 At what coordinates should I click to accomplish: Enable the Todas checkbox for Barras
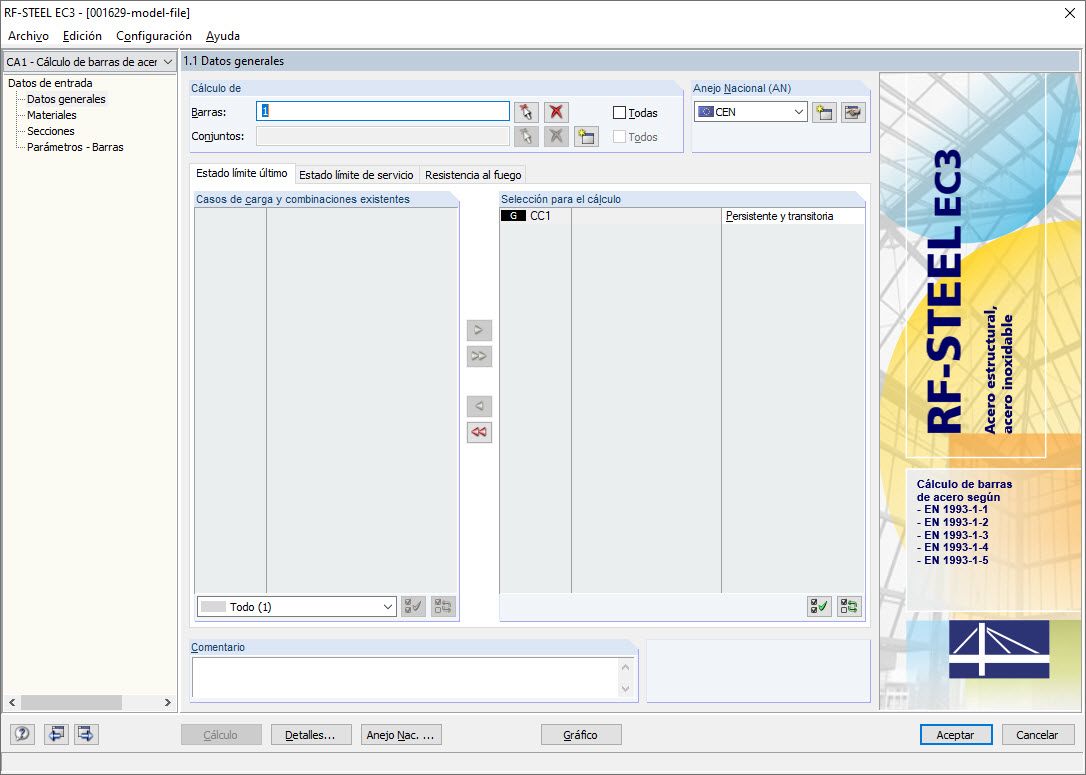coord(619,113)
